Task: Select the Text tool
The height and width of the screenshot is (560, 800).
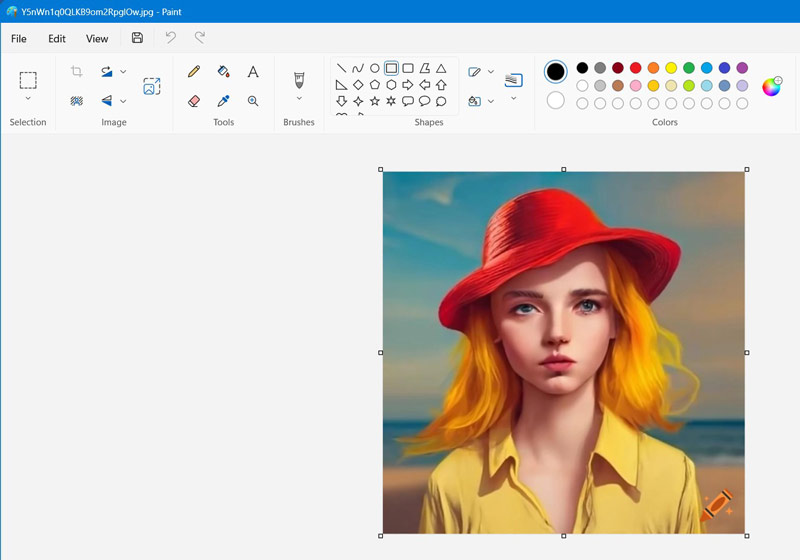Action: (253, 71)
